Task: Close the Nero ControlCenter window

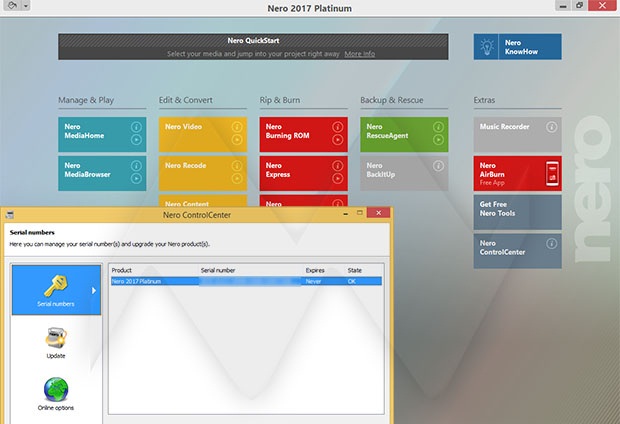Action: click(378, 213)
